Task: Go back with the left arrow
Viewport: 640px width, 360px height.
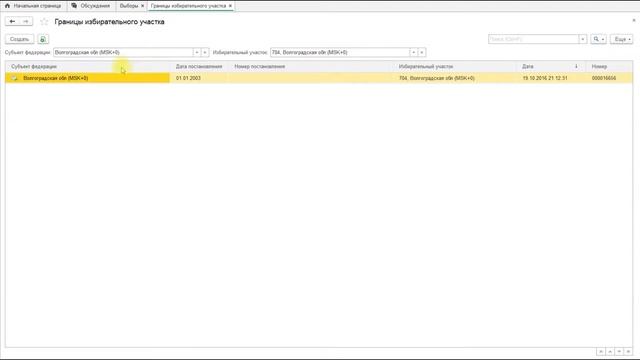Action: (12, 21)
